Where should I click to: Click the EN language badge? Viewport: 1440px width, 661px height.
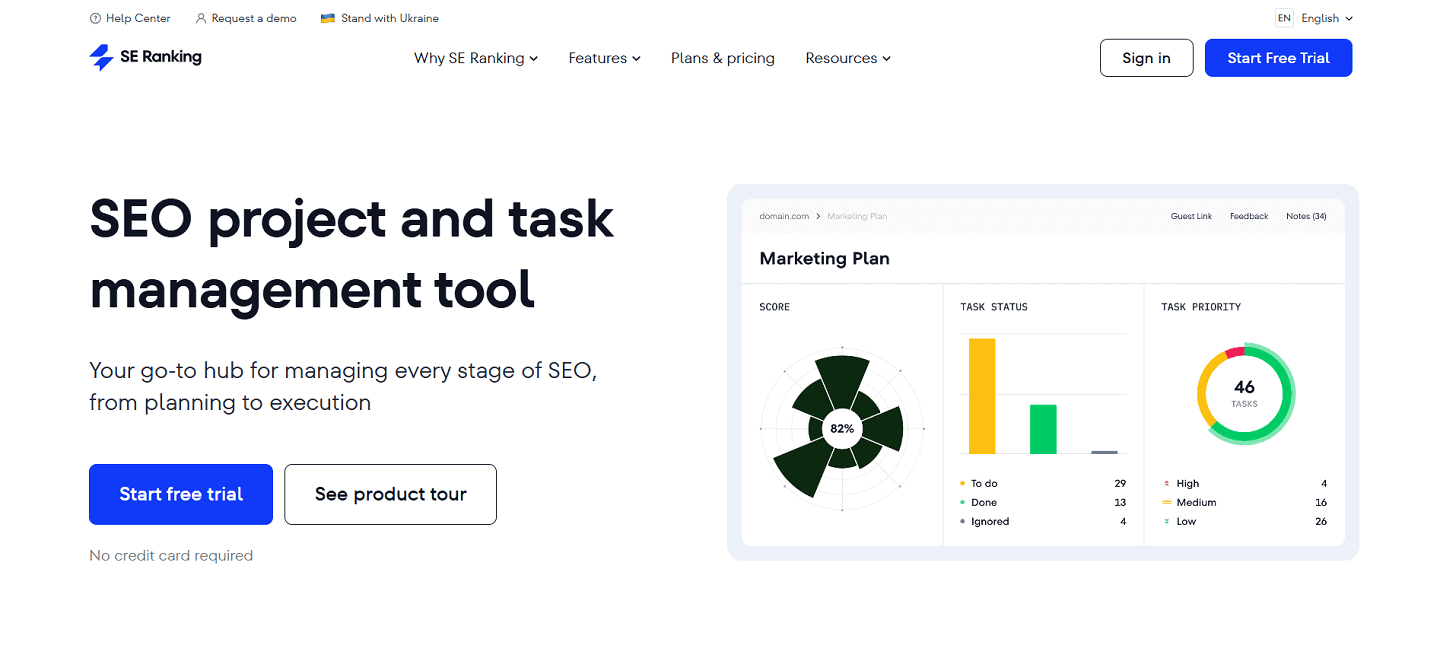tap(1283, 17)
